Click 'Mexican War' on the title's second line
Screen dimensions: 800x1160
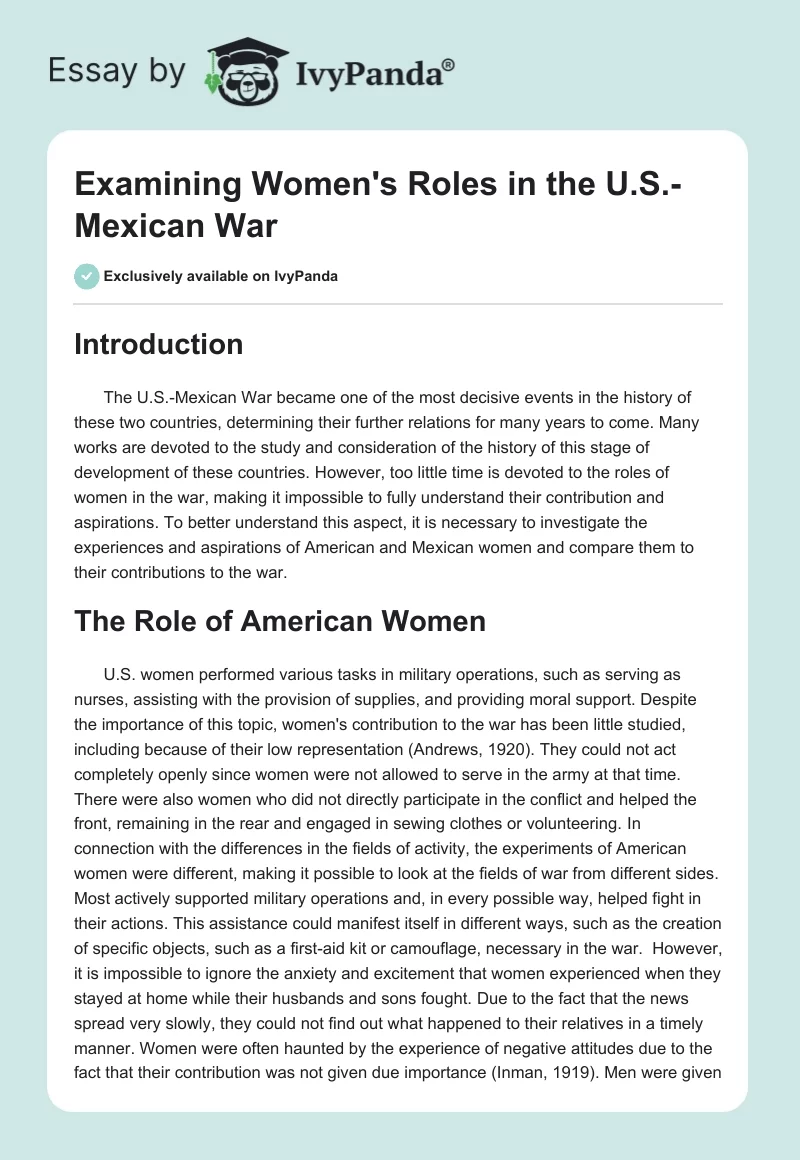[175, 225]
